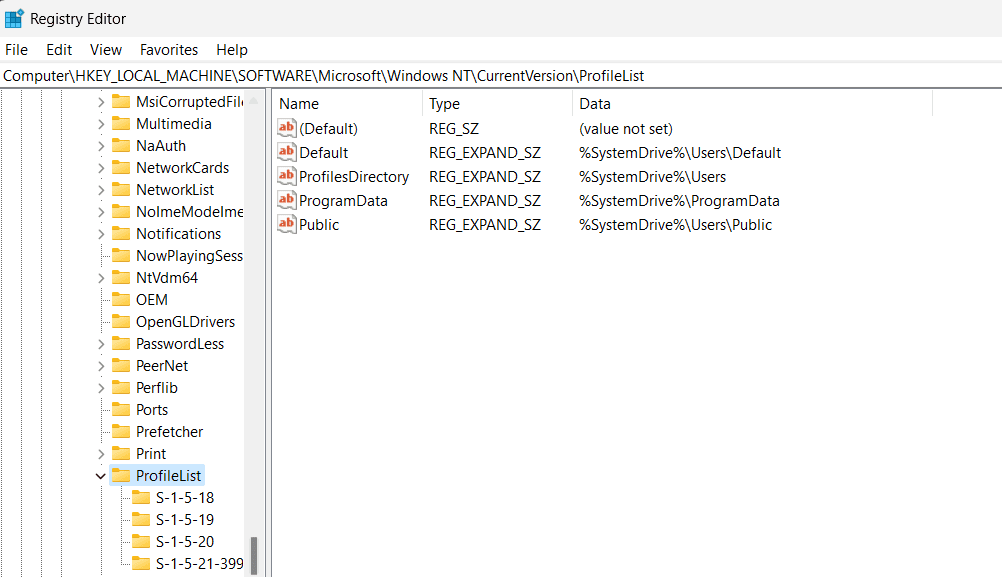Expand the Multimedia key

[x=99, y=123]
